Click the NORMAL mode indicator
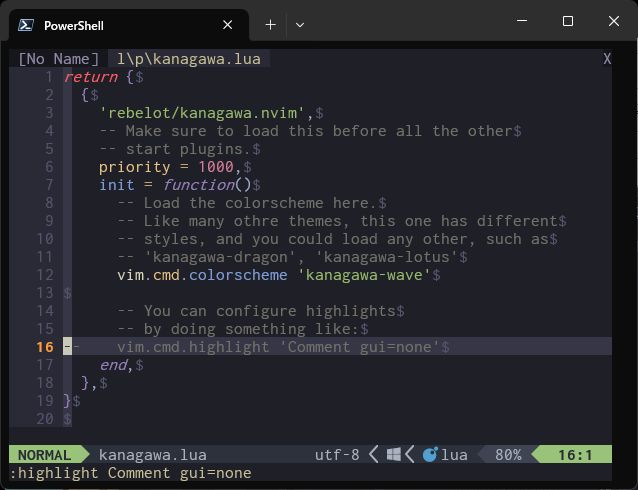The height and width of the screenshot is (490, 638). pos(44,455)
